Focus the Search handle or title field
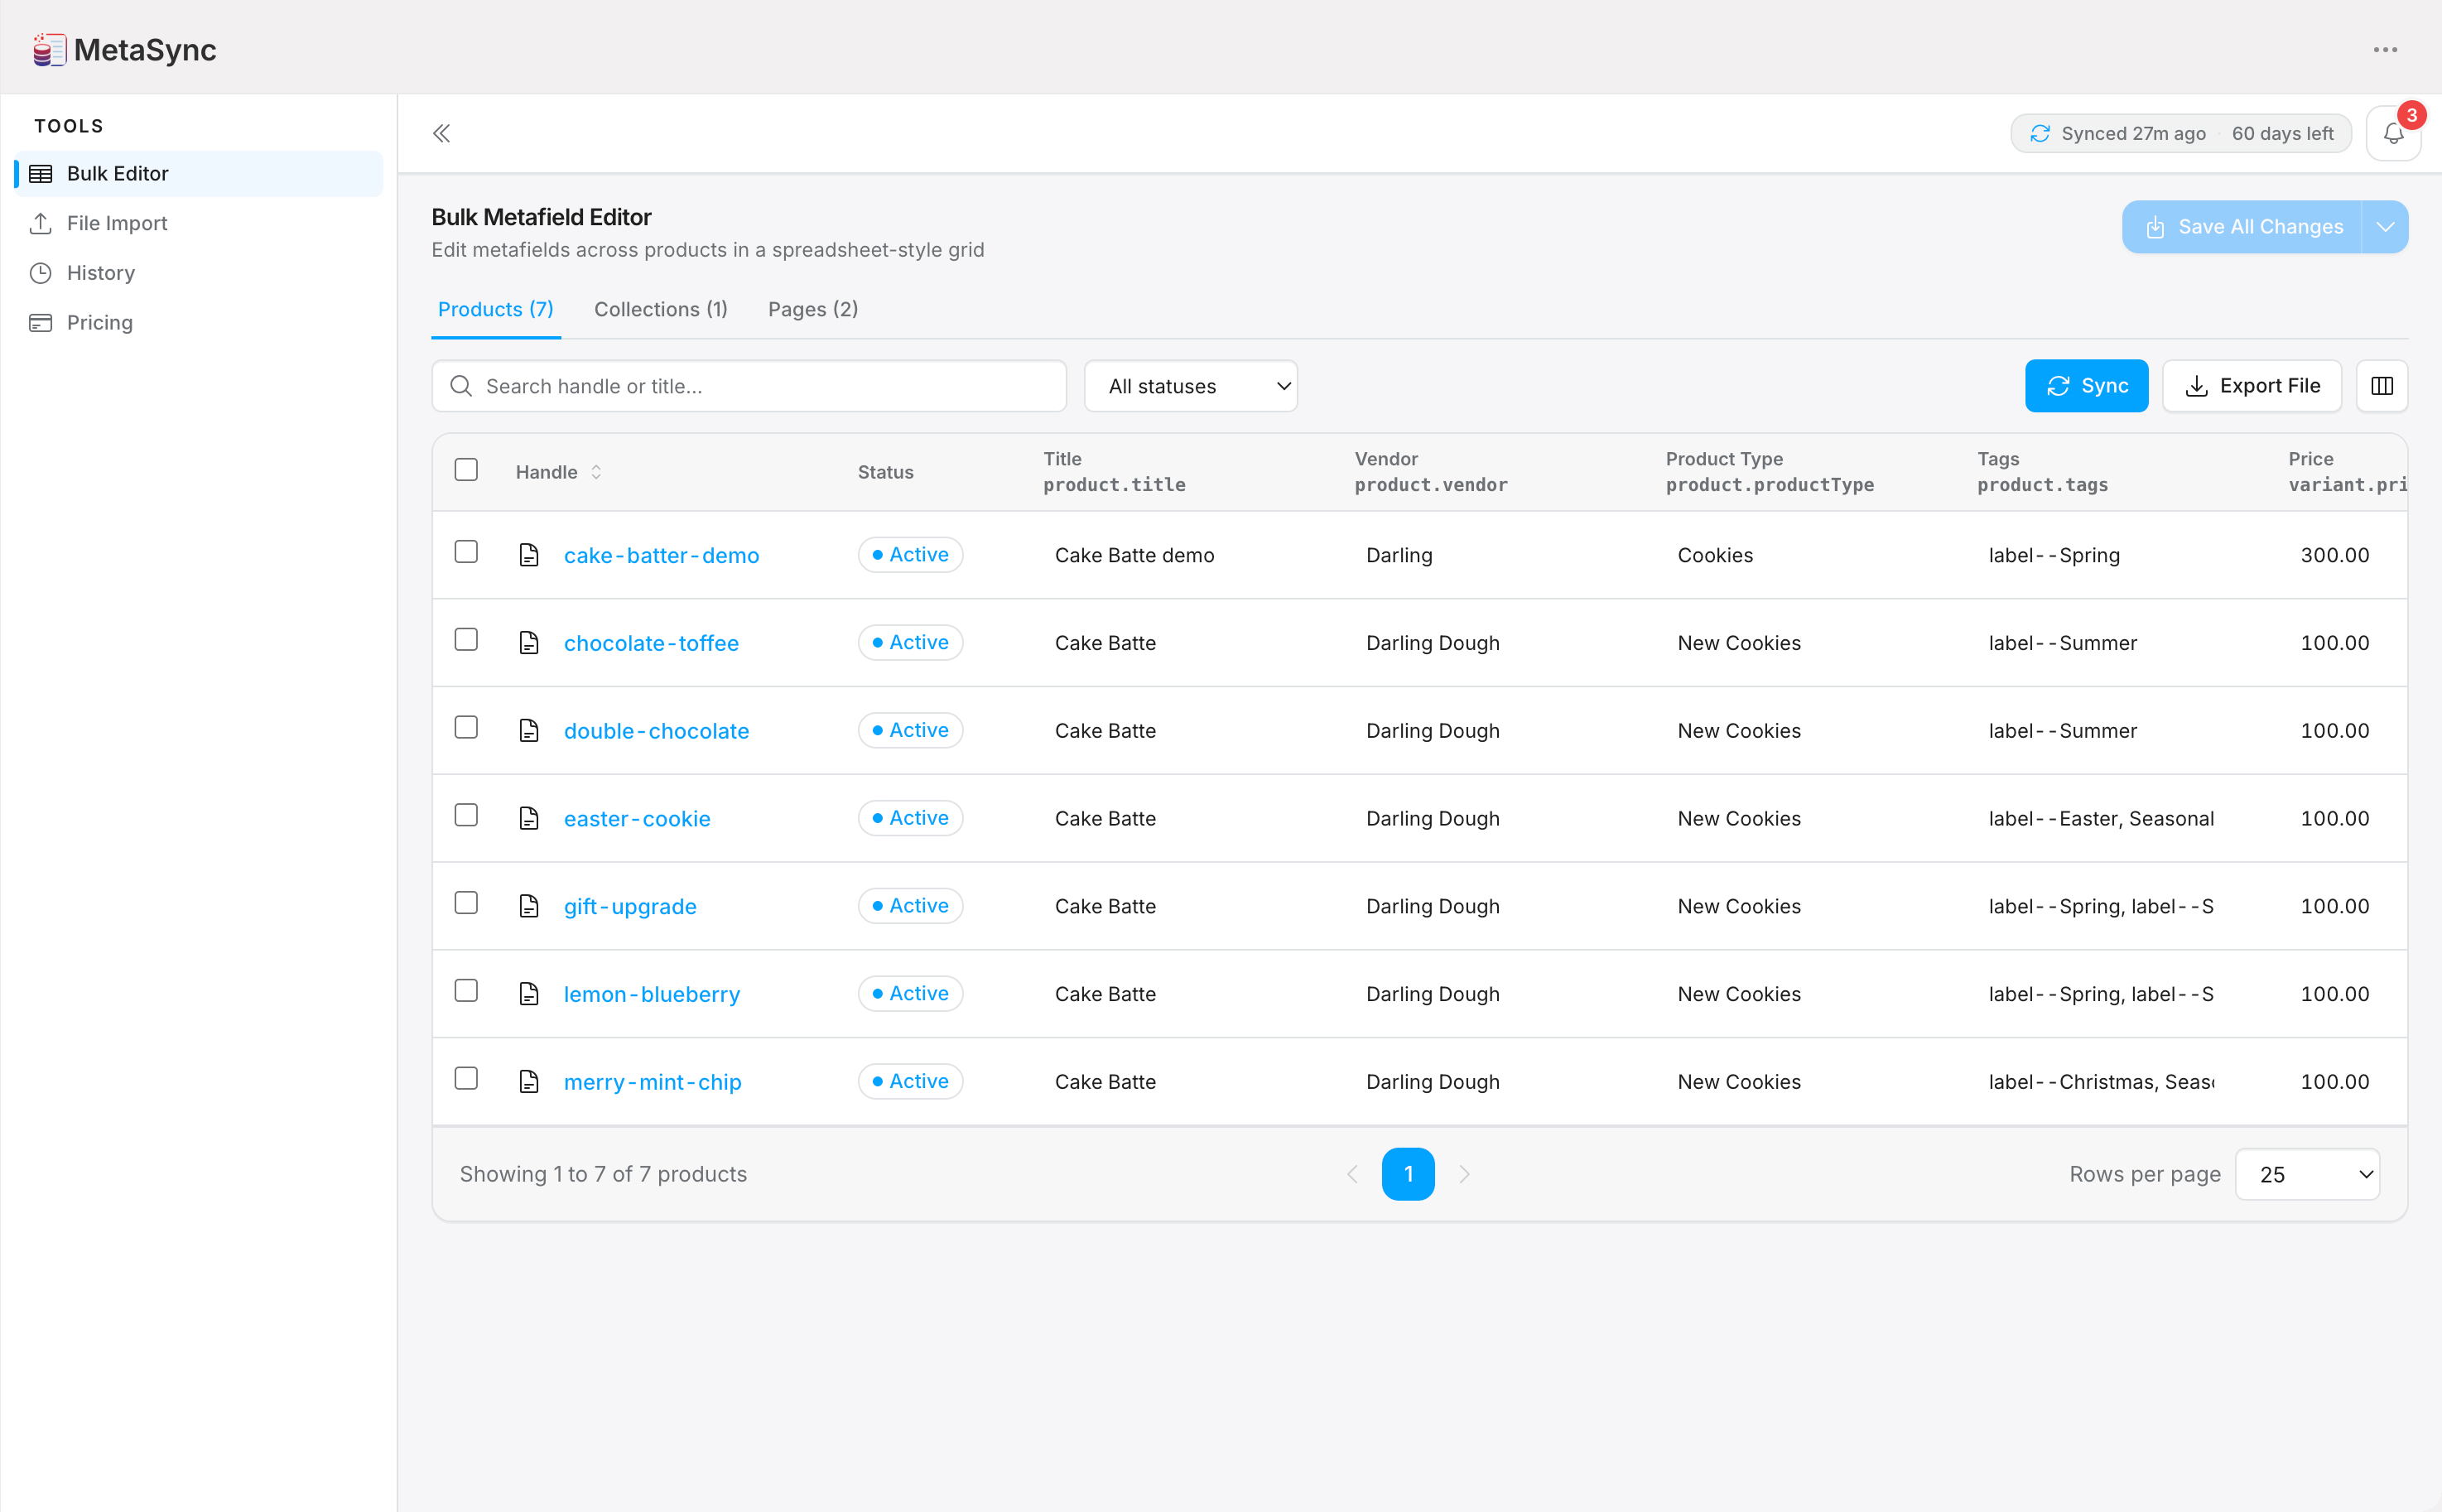Screen dimensions: 2442x1512 point(749,386)
